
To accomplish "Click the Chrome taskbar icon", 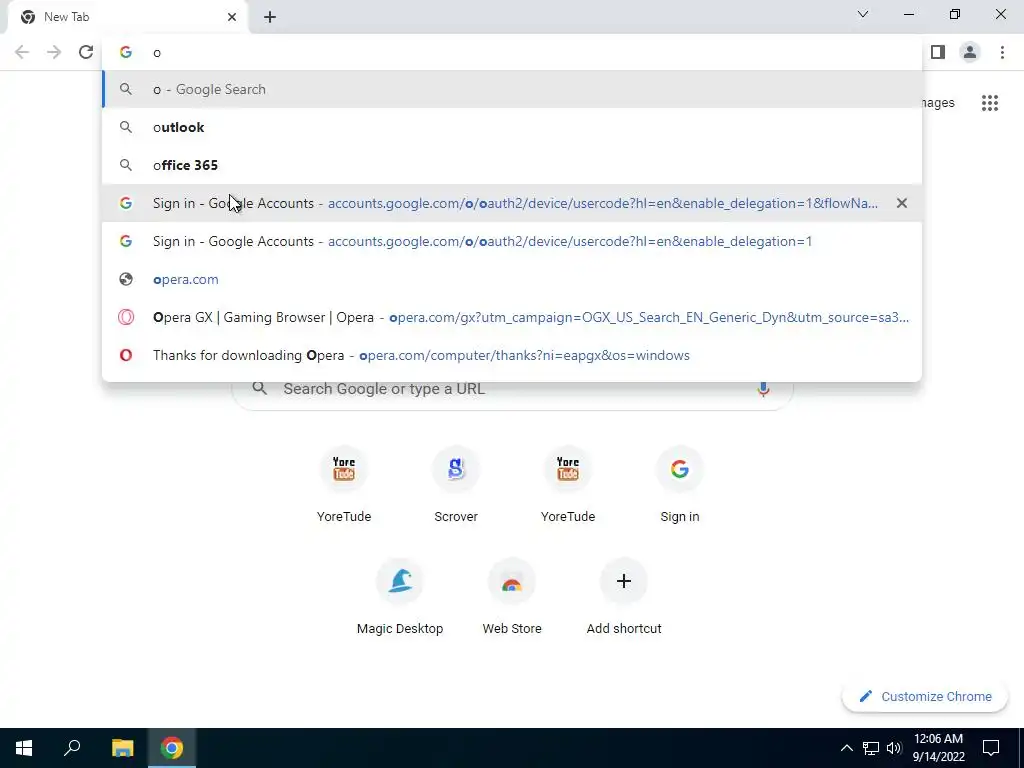I will pyautogui.click(x=172, y=748).
